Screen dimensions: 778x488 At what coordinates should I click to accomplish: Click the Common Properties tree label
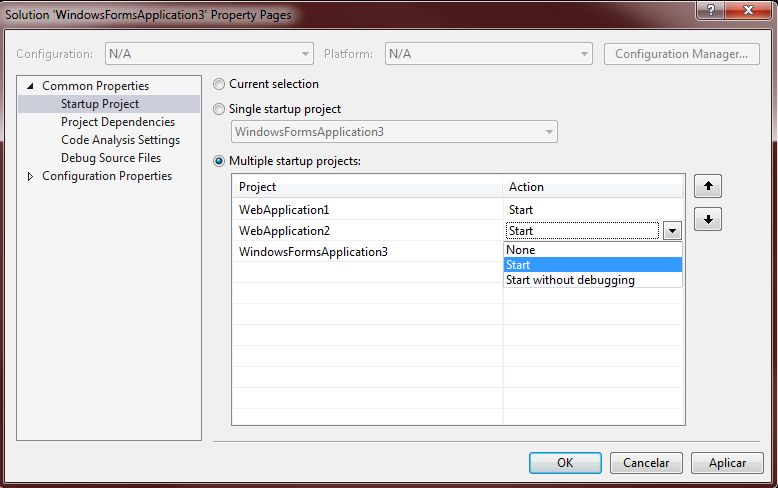[x=95, y=86]
